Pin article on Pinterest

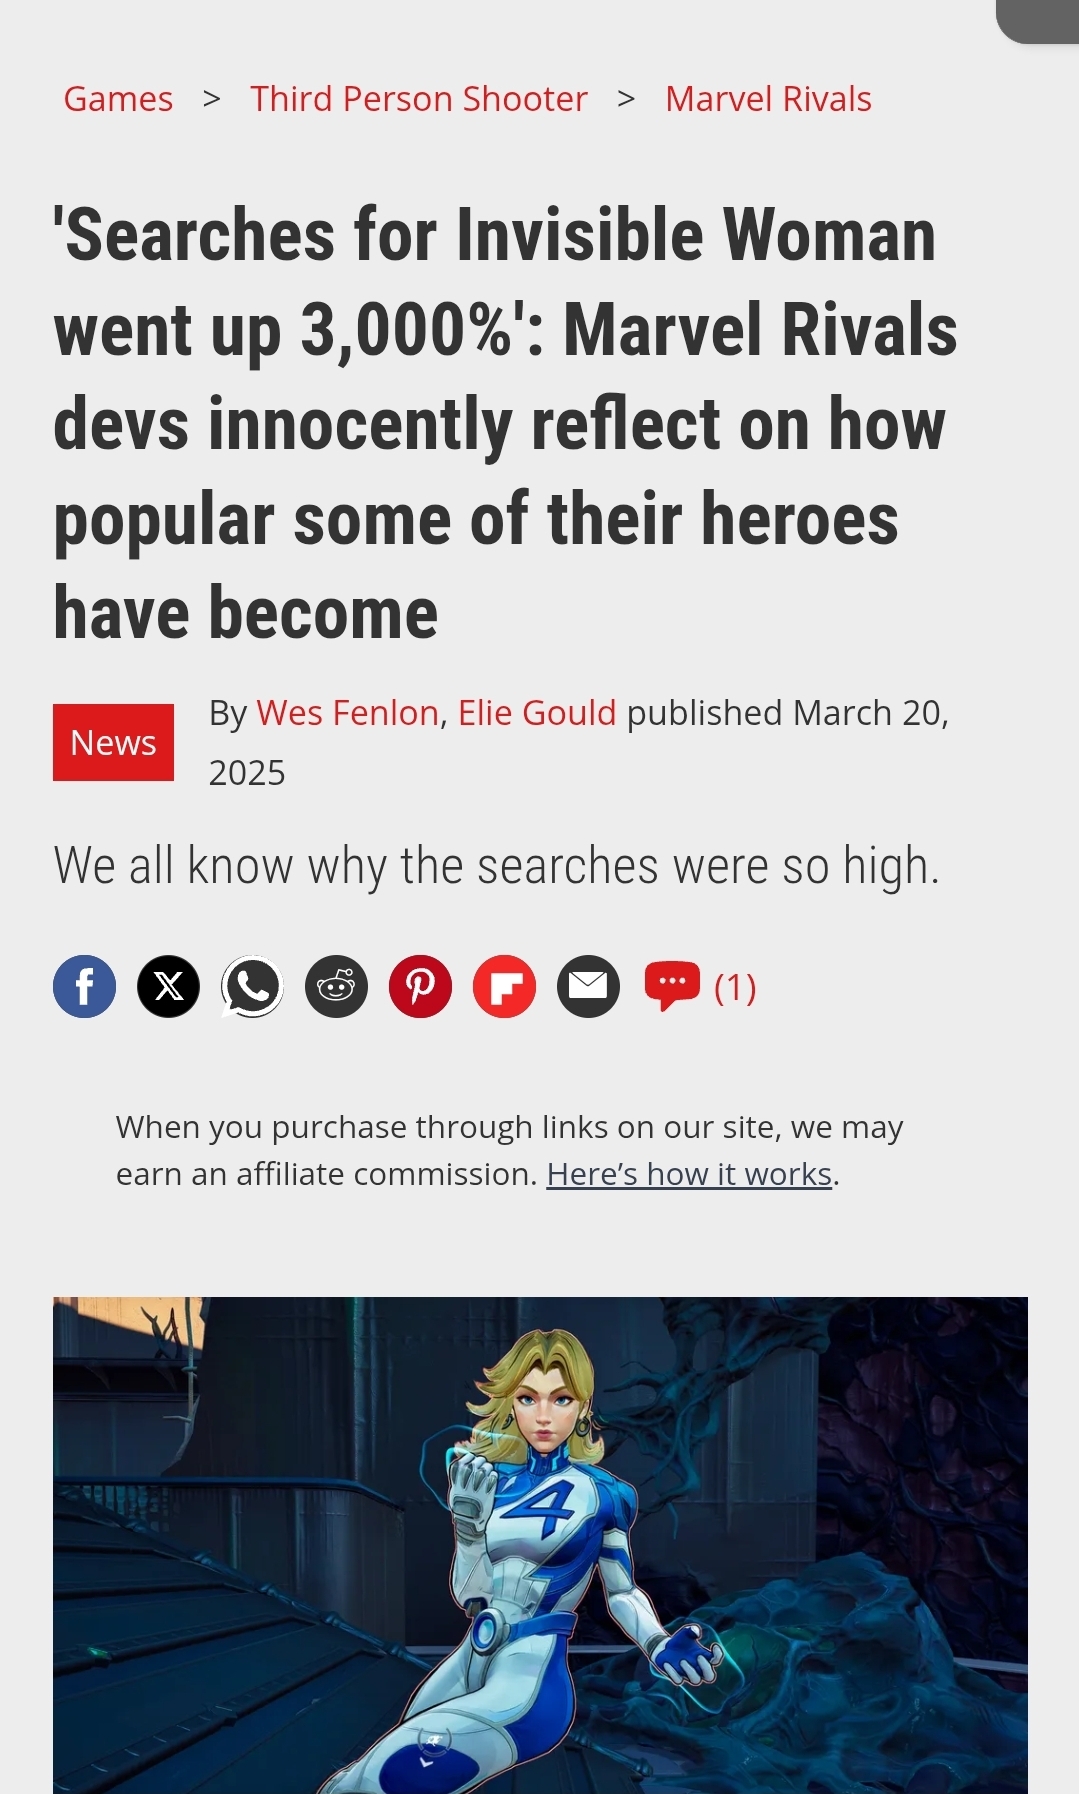(x=420, y=986)
